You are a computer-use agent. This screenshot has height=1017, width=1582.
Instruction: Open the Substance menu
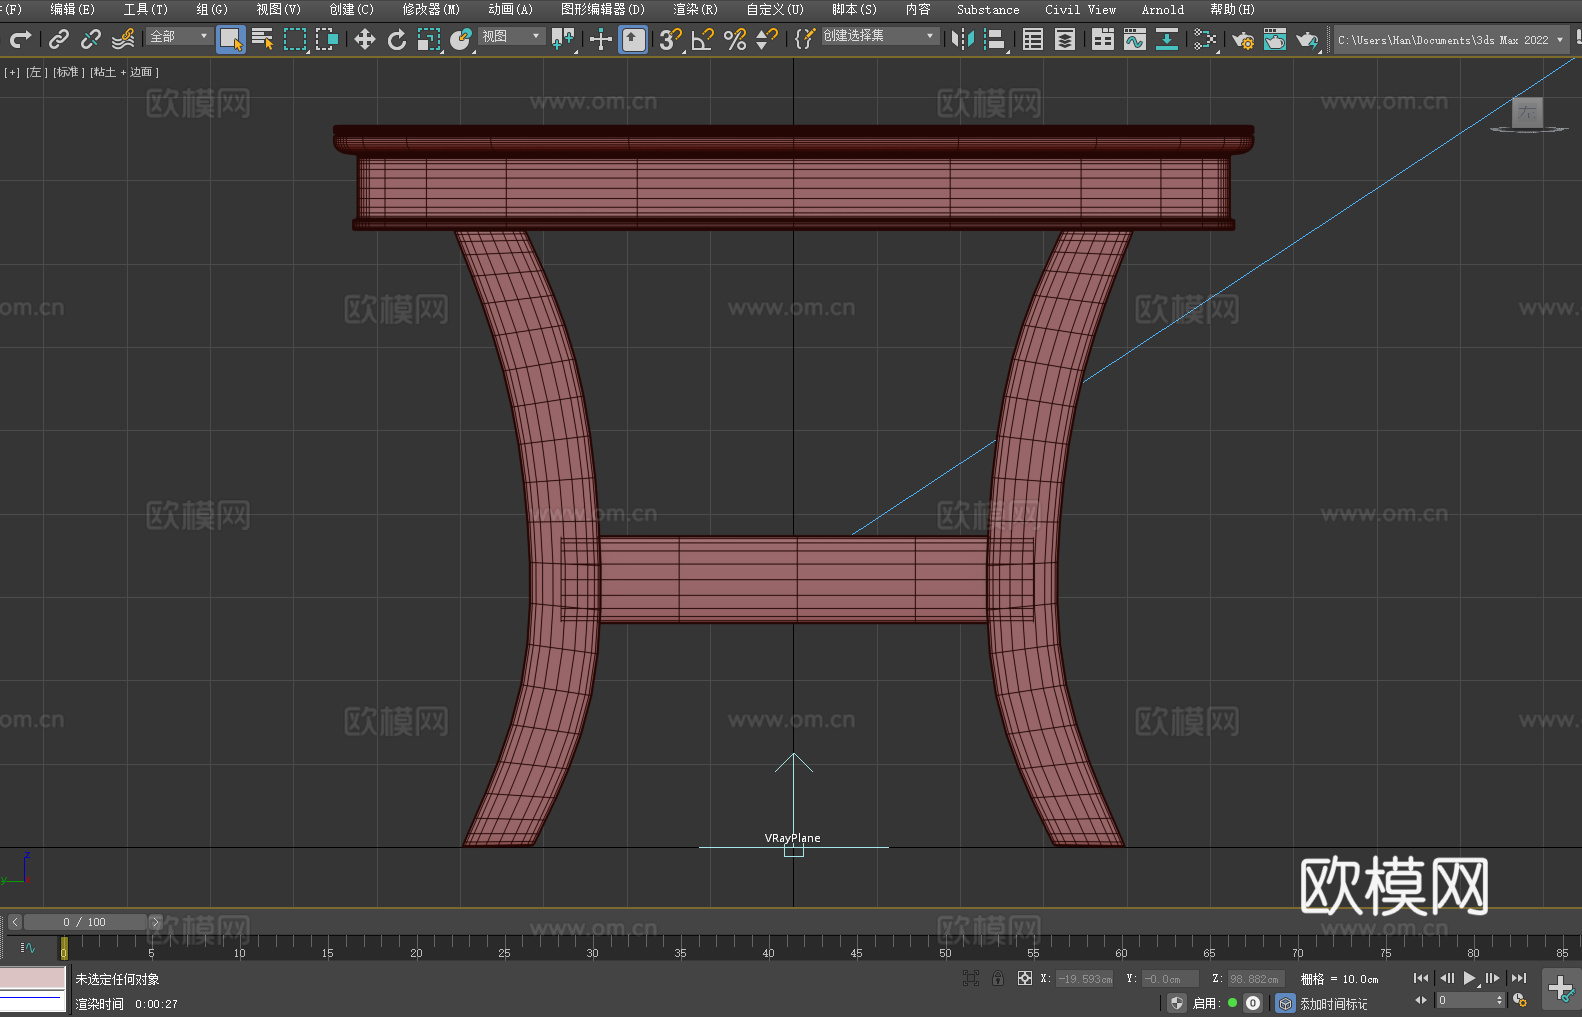point(988,9)
